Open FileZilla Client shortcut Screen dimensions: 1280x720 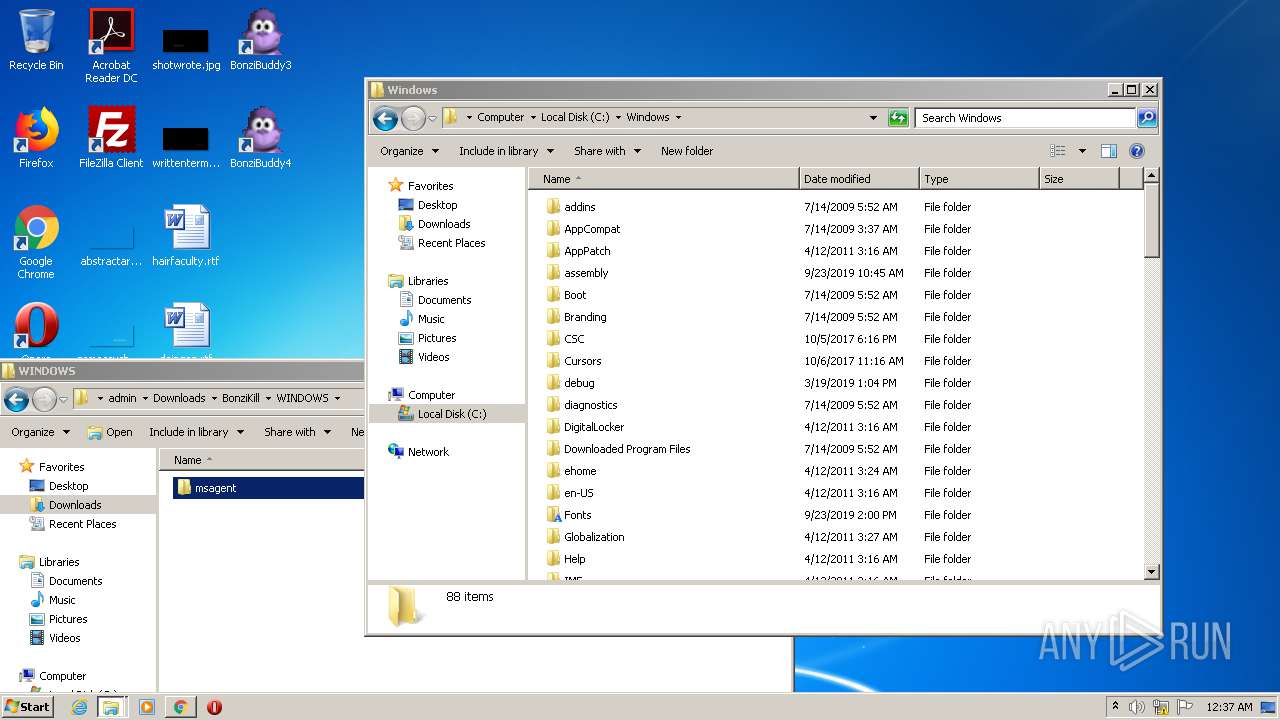(111, 139)
